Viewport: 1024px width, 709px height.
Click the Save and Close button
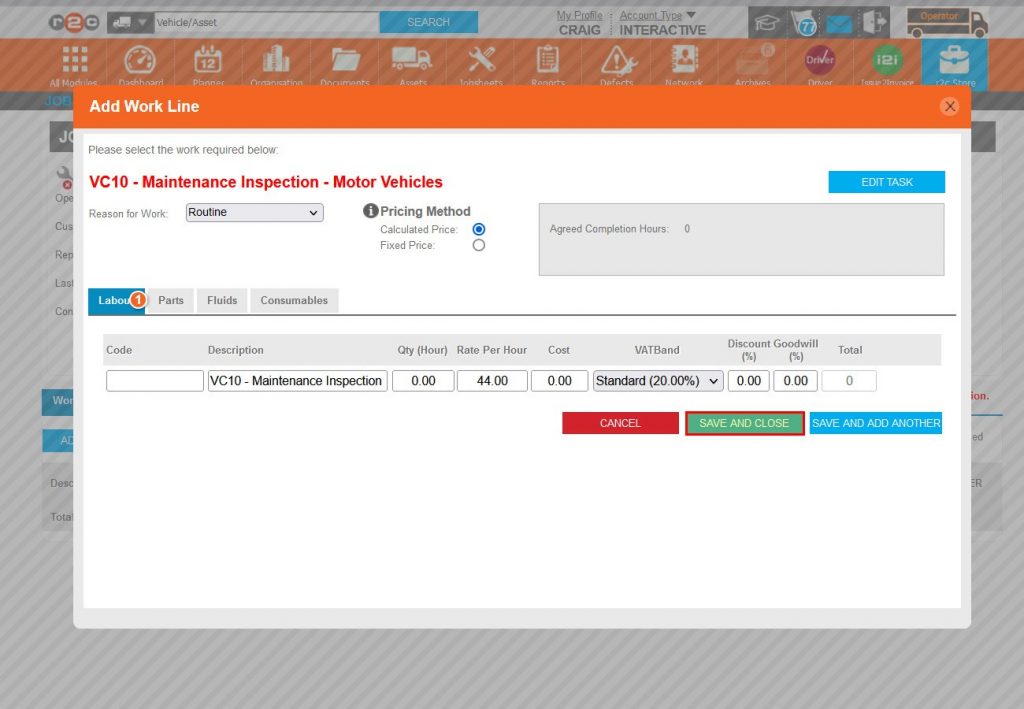pos(744,423)
